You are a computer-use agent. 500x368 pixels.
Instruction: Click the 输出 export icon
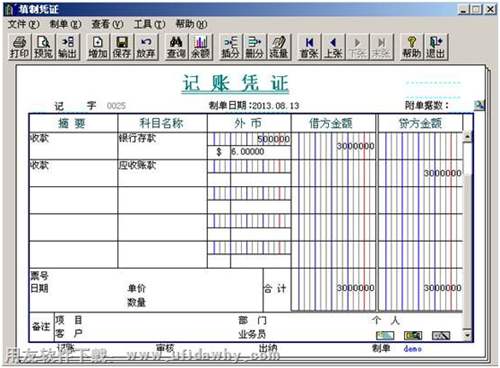[x=68, y=47]
